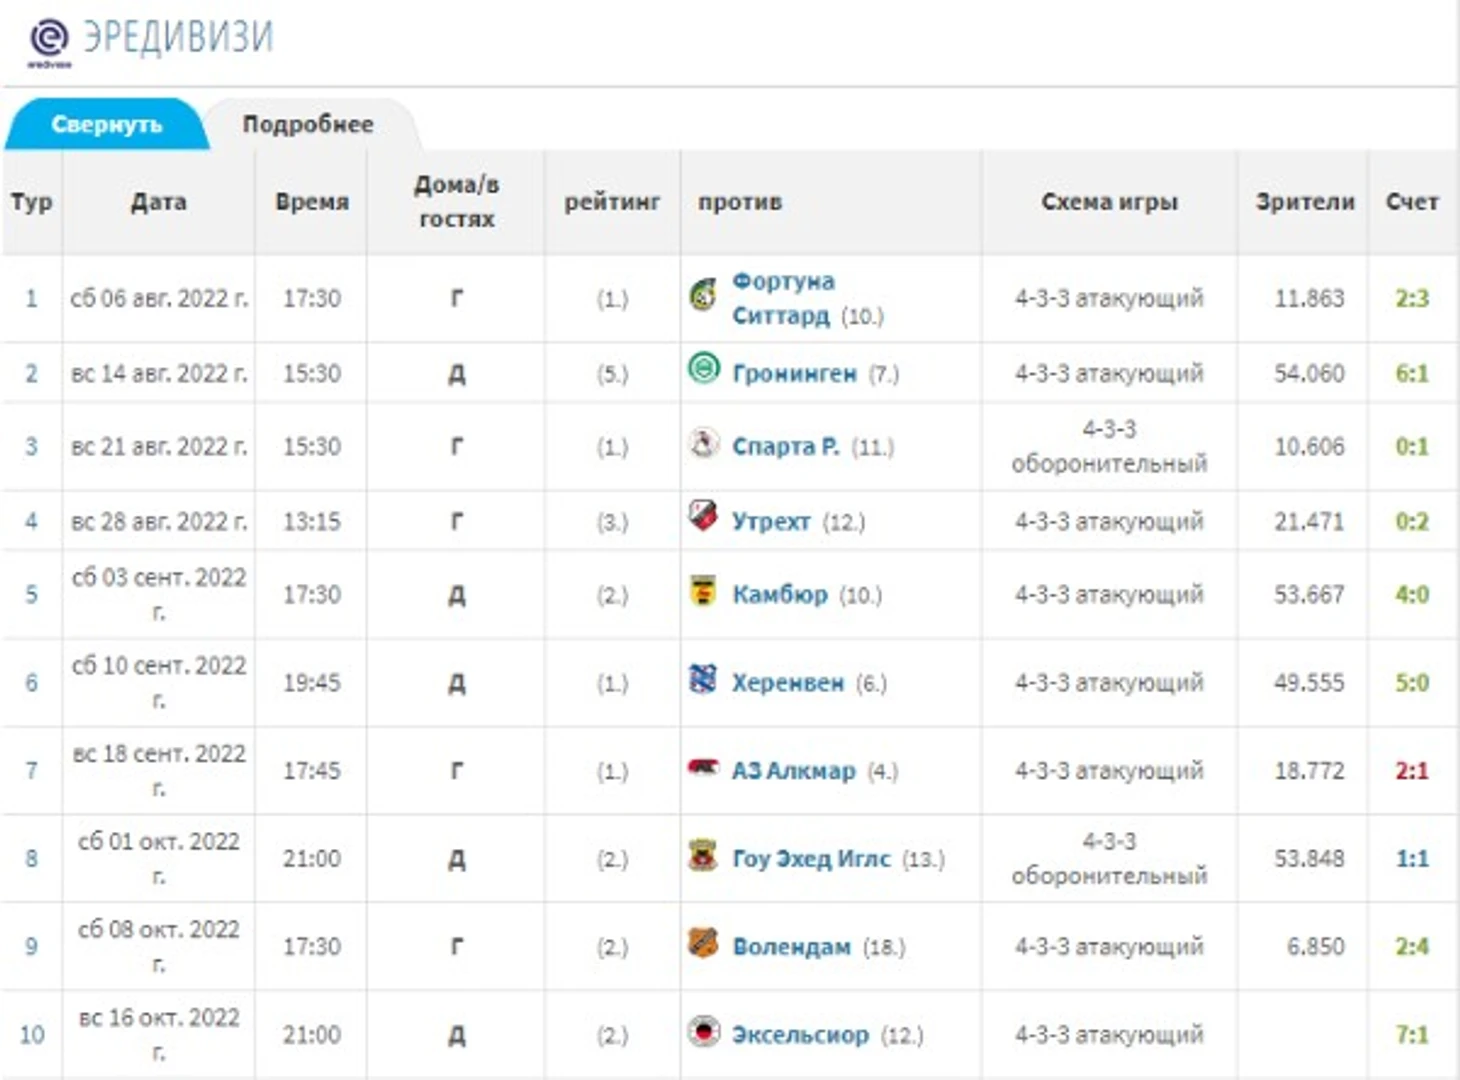Click attendance value 6.850
1460x1080 pixels.
(x=1316, y=946)
